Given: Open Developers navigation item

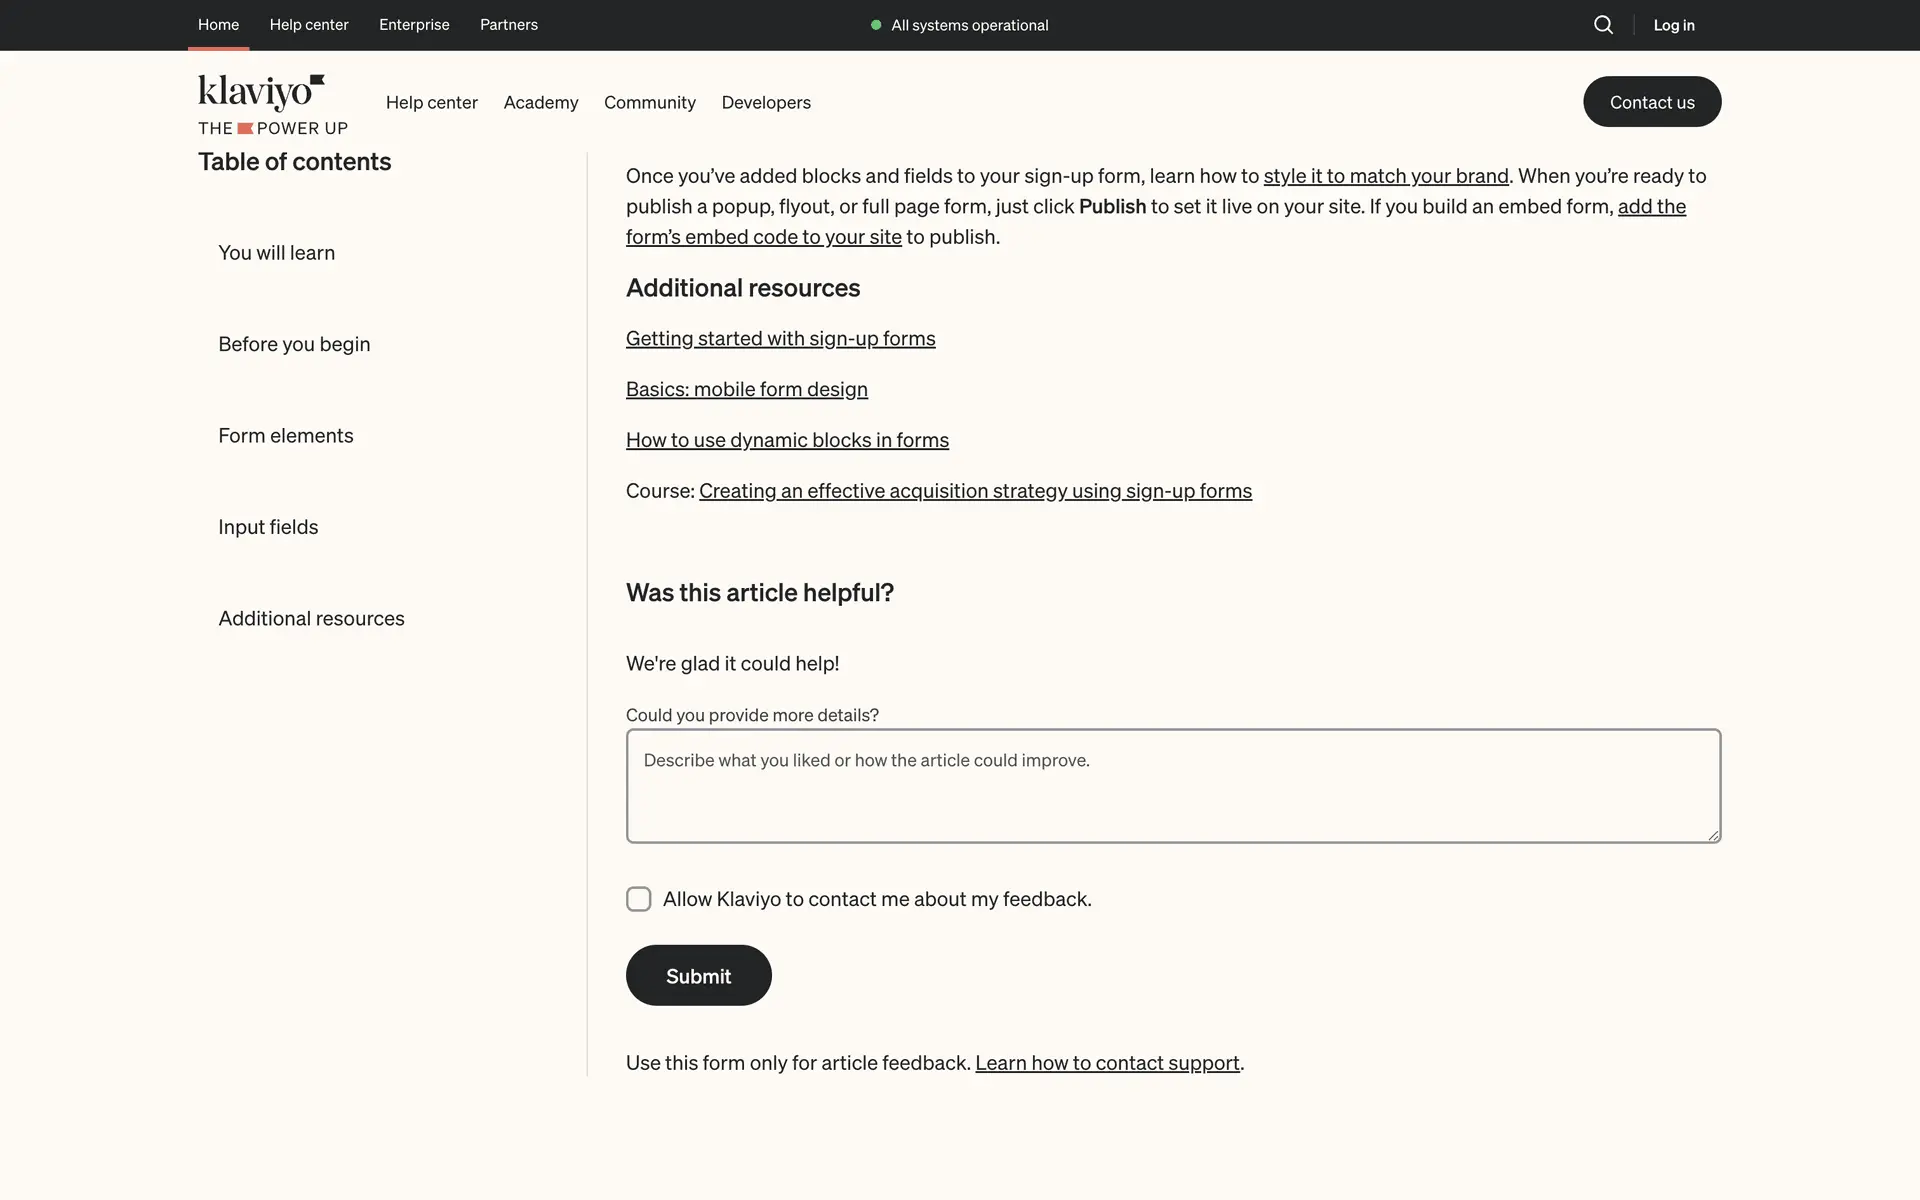Looking at the screenshot, I should pyautogui.click(x=766, y=102).
